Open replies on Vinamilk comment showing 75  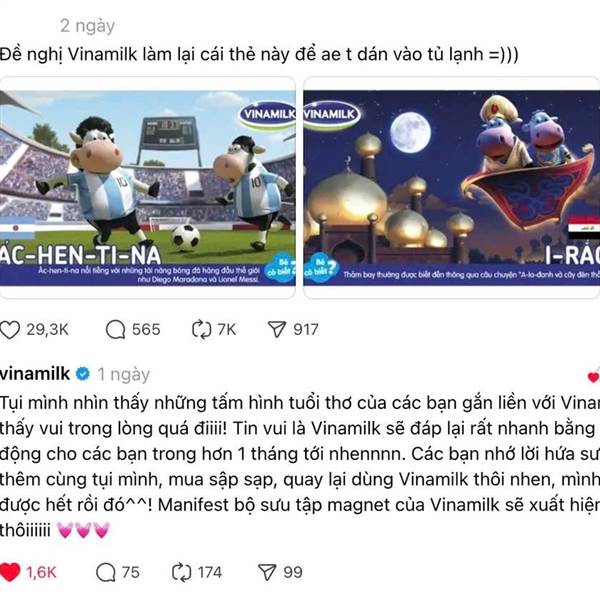click(106, 572)
